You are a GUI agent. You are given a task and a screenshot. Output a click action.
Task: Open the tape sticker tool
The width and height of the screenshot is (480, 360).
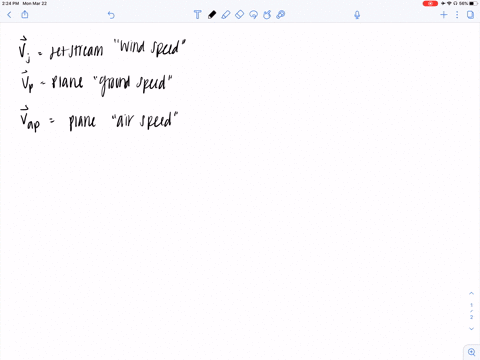(281, 15)
